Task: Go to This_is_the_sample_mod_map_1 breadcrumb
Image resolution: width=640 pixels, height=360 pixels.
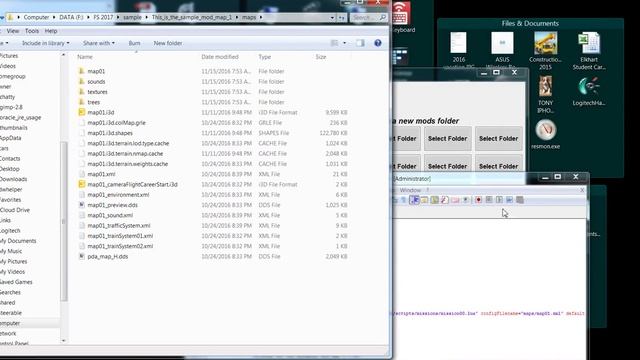Action: (191, 17)
